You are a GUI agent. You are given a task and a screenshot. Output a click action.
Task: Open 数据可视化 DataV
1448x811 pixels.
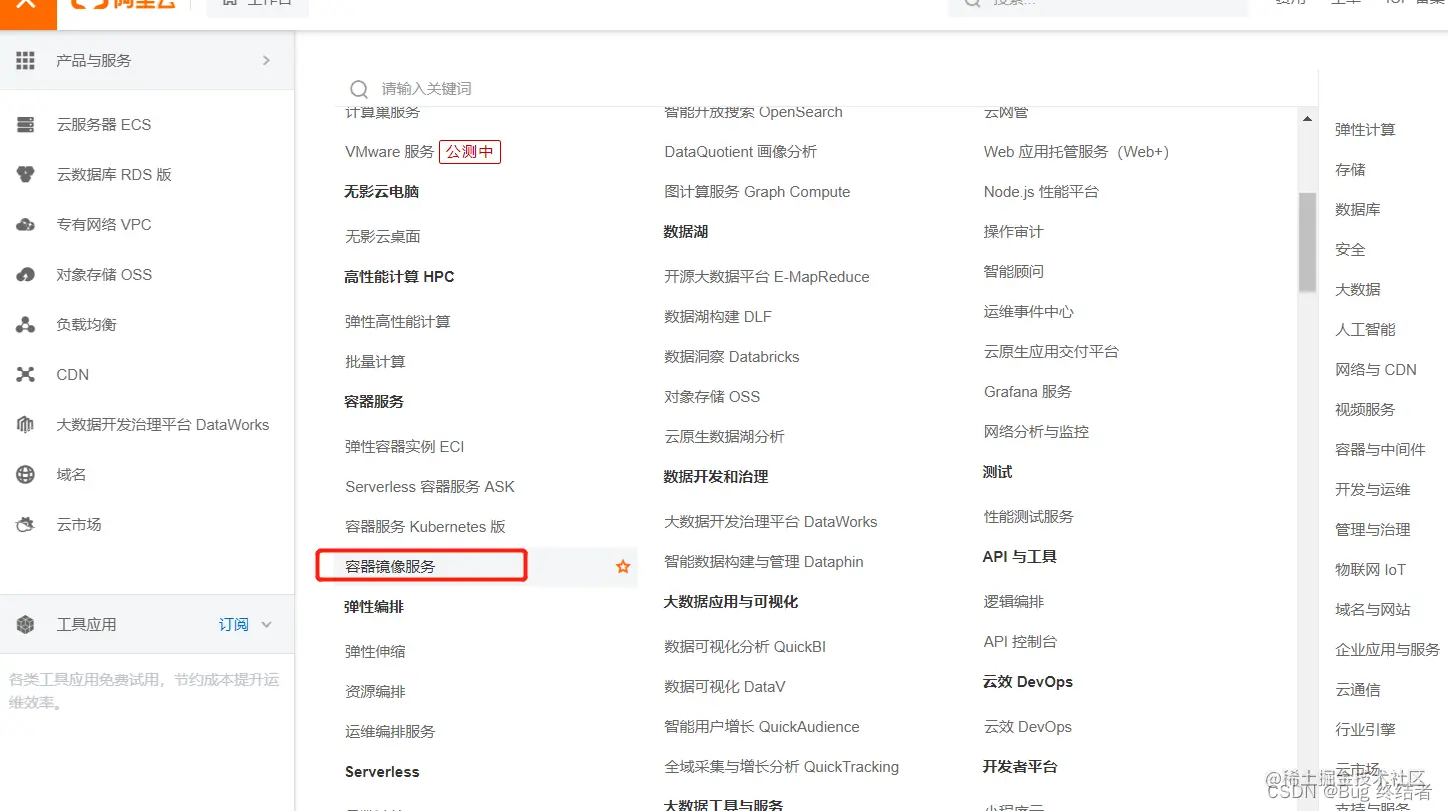(x=725, y=687)
